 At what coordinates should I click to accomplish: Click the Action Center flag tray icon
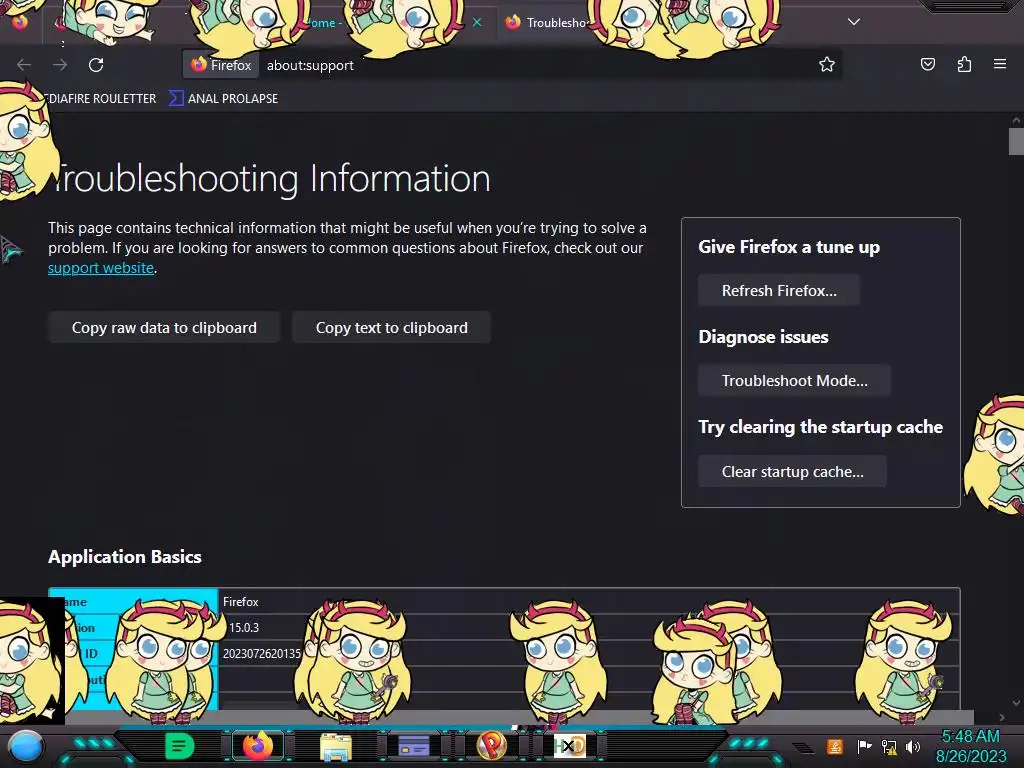click(x=864, y=746)
